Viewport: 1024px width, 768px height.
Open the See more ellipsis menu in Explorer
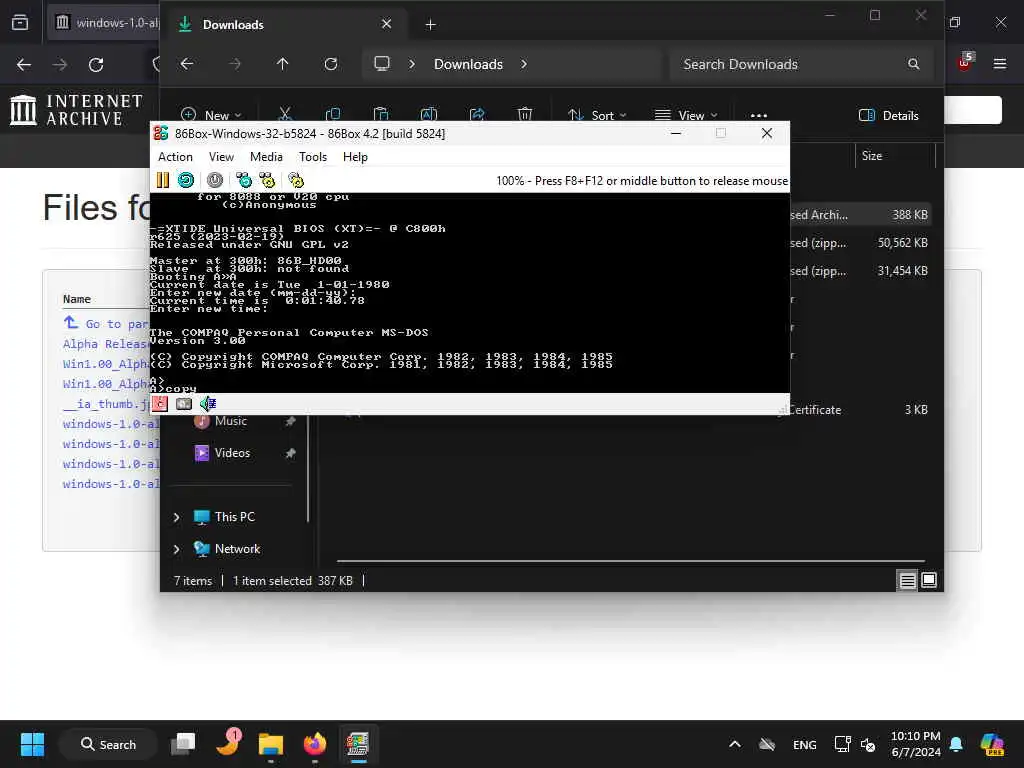coord(759,115)
